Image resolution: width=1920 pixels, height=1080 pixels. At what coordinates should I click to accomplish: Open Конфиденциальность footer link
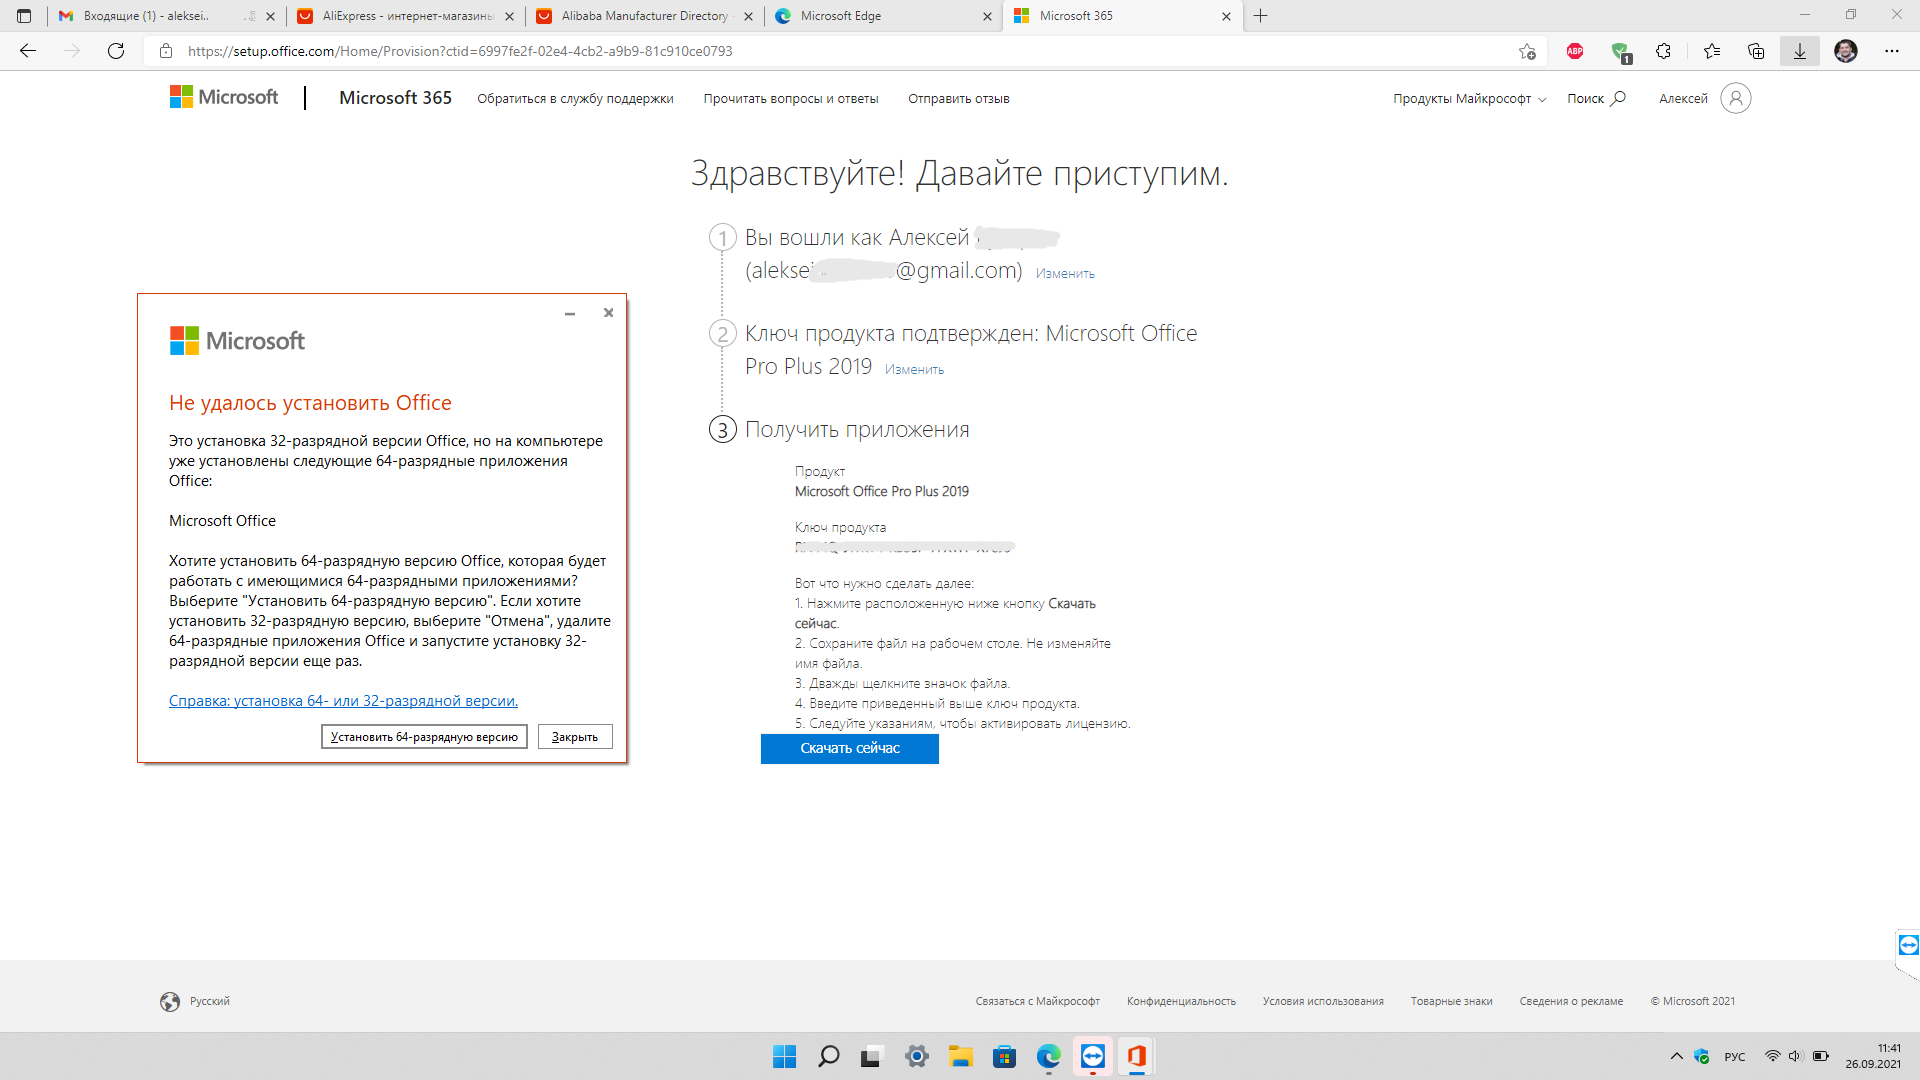(1181, 1001)
